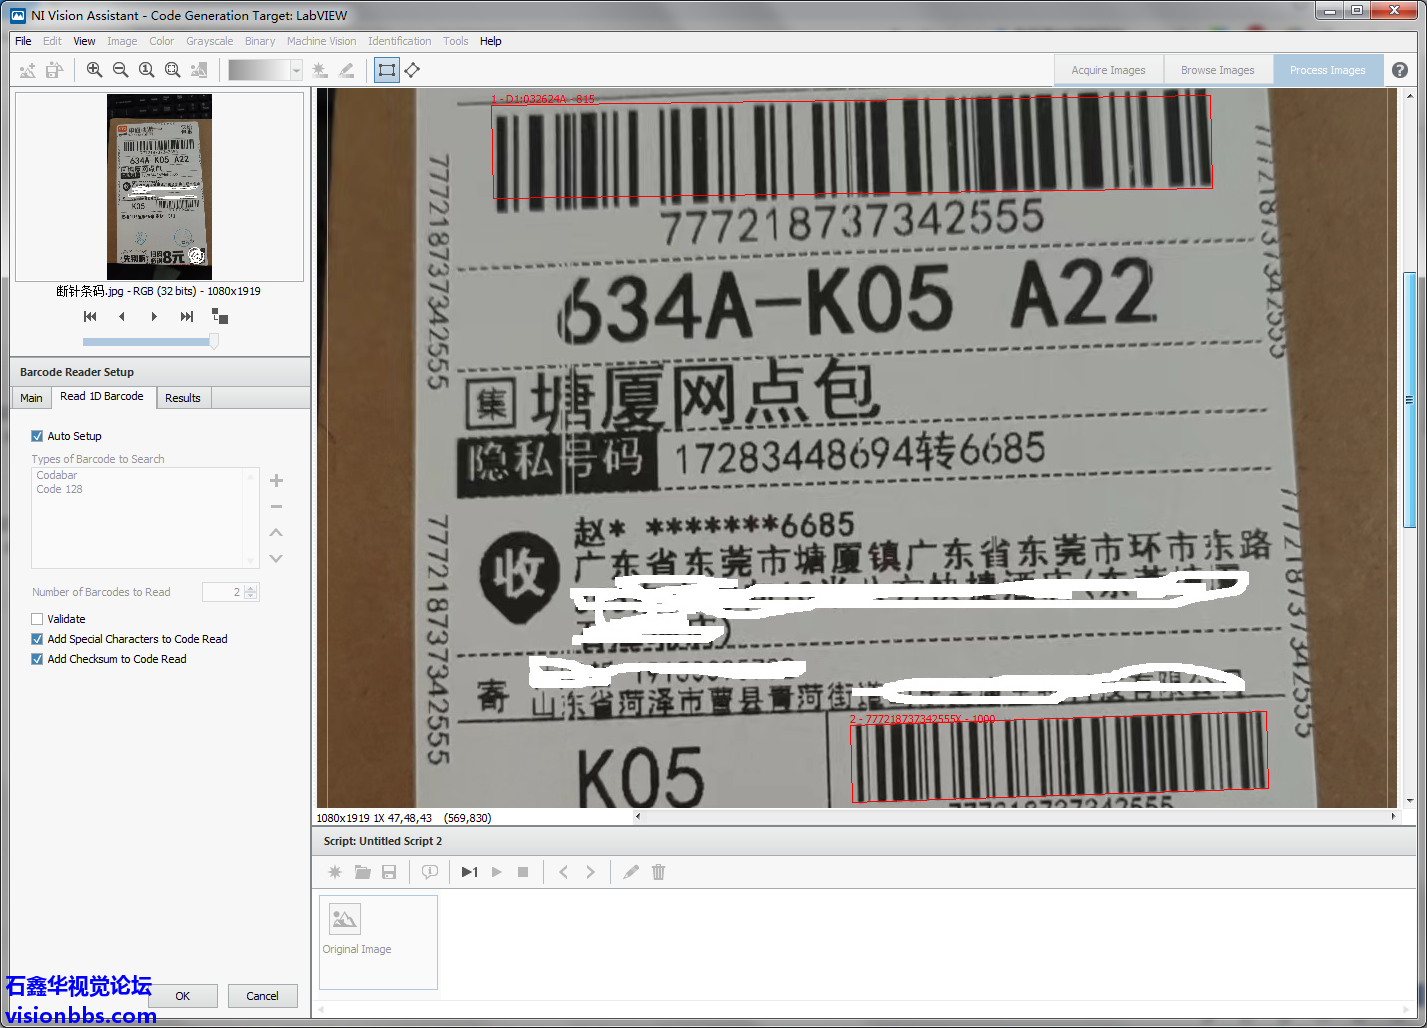Click the Zoom Out magnifier icon
Viewport: 1427px width, 1028px height.
point(120,70)
